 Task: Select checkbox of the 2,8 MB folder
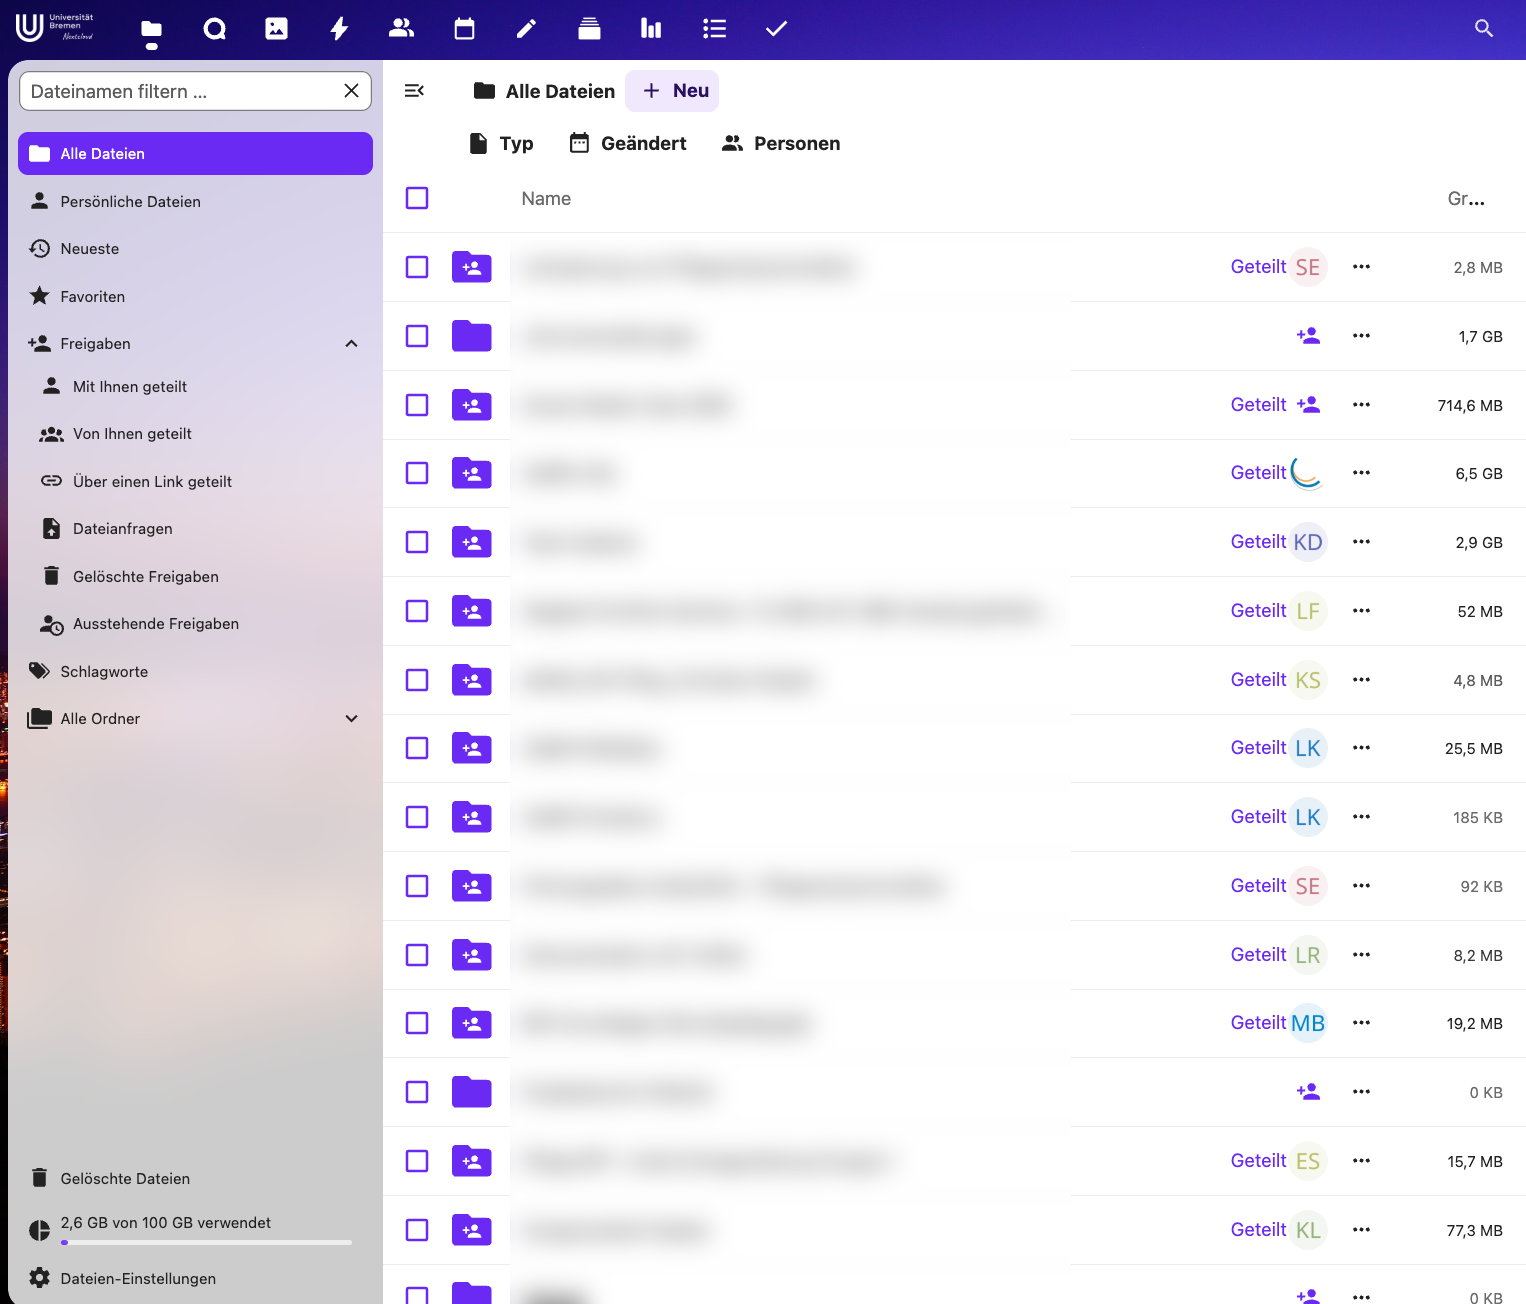pyautogui.click(x=417, y=267)
